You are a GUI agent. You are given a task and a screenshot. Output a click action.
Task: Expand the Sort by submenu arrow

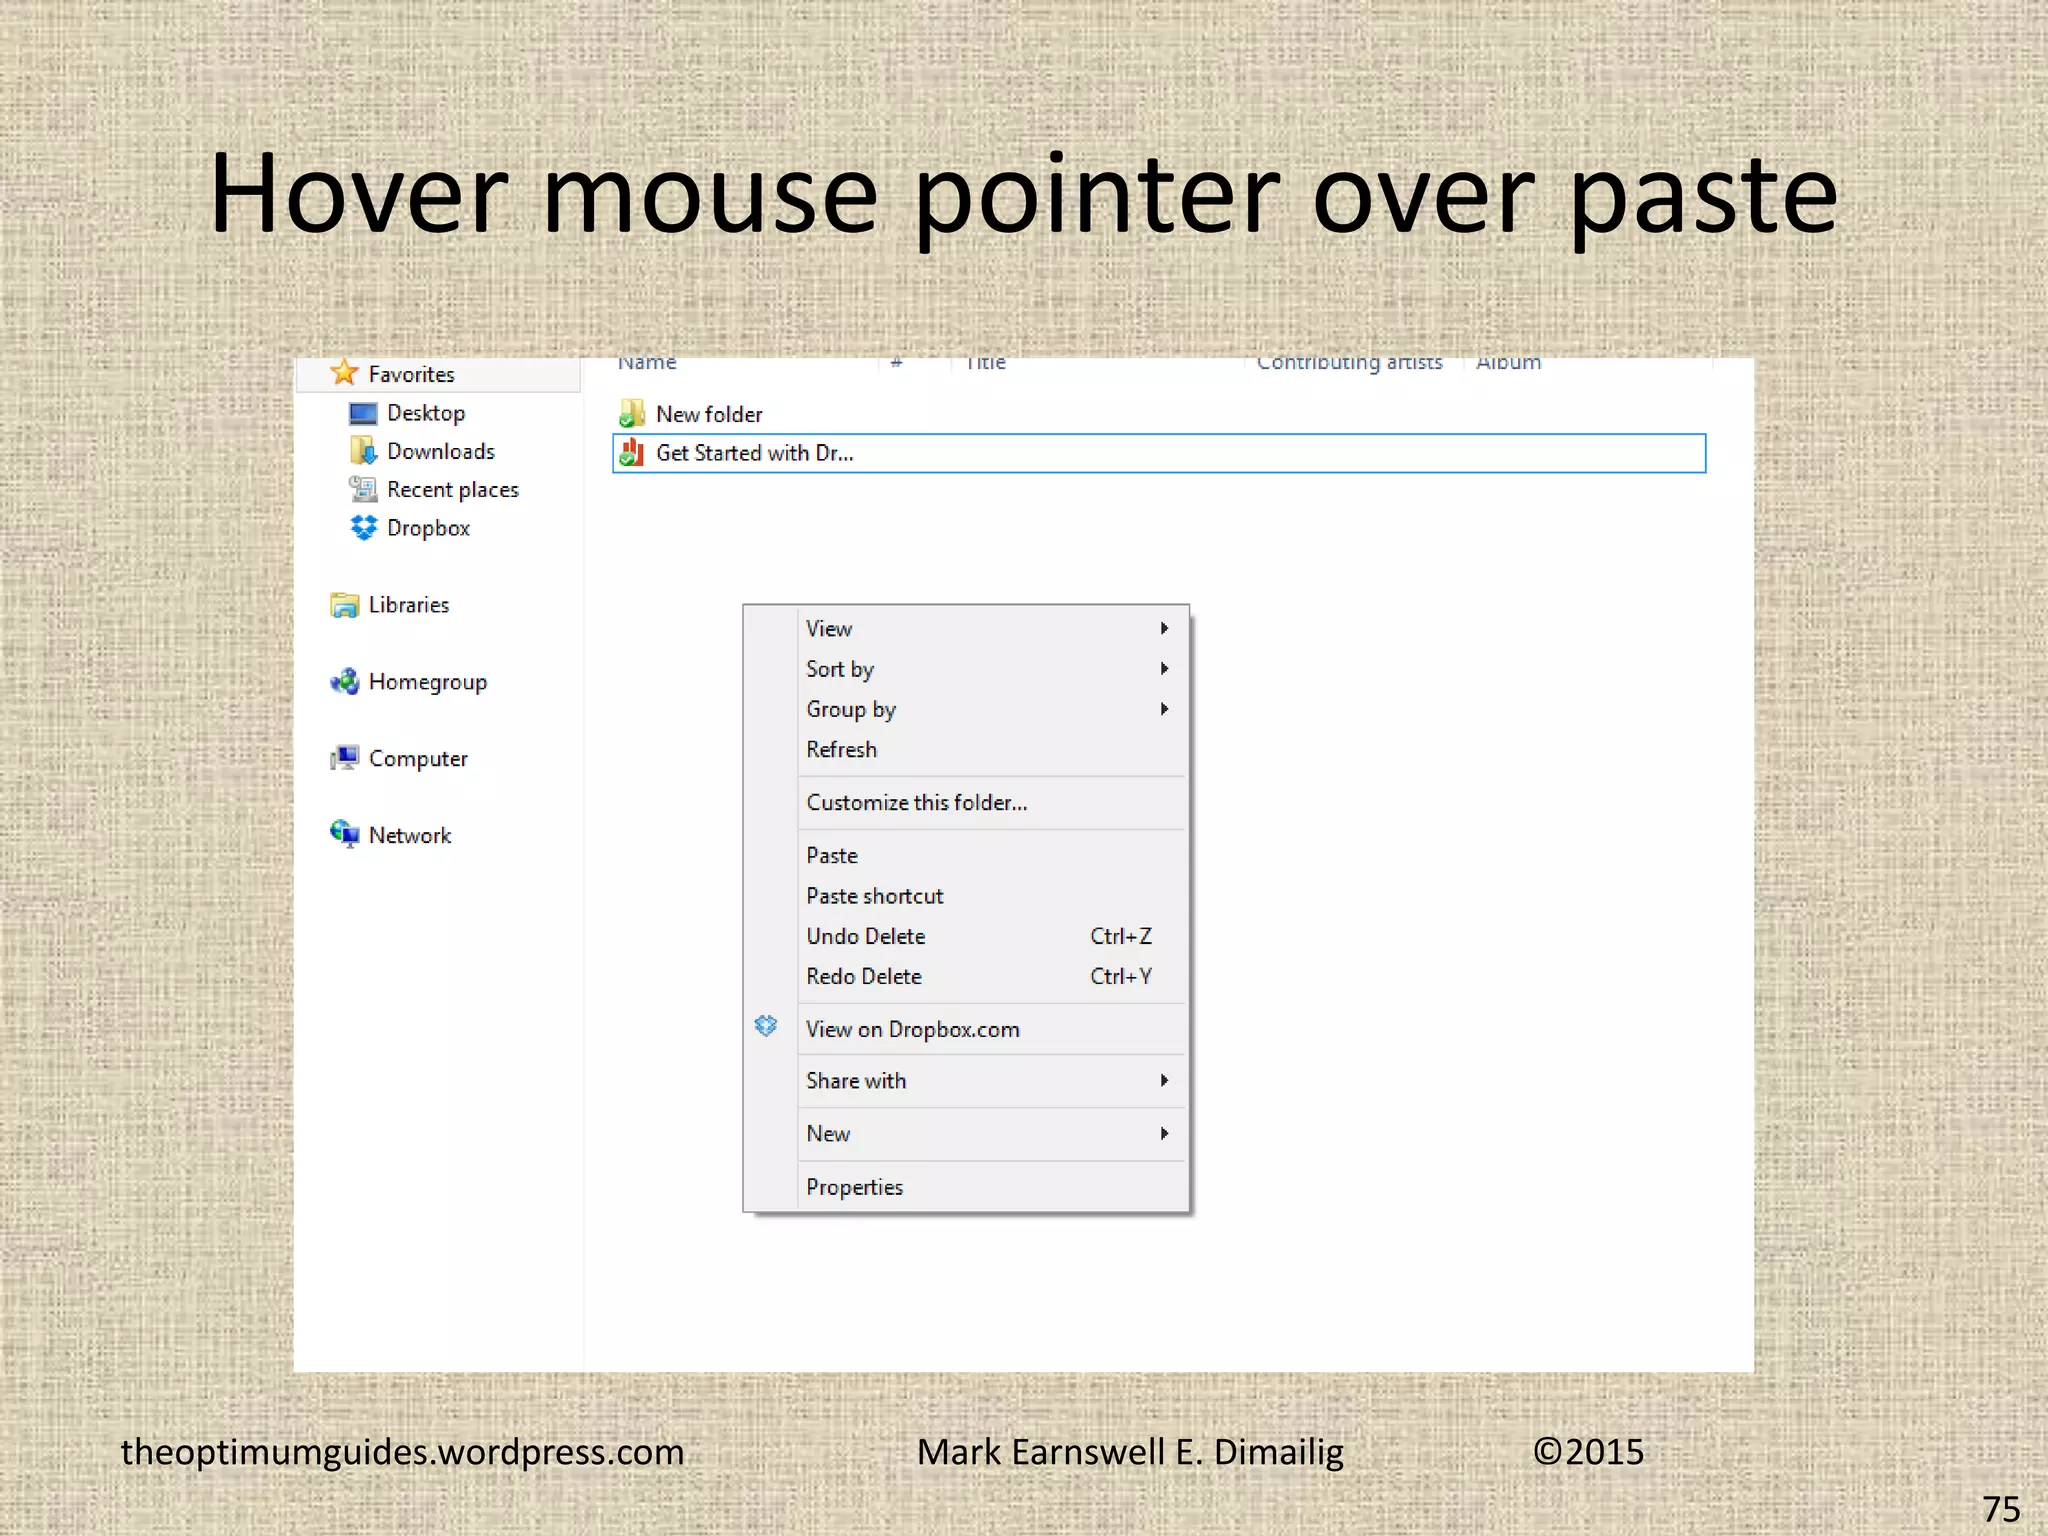pyautogui.click(x=1164, y=668)
